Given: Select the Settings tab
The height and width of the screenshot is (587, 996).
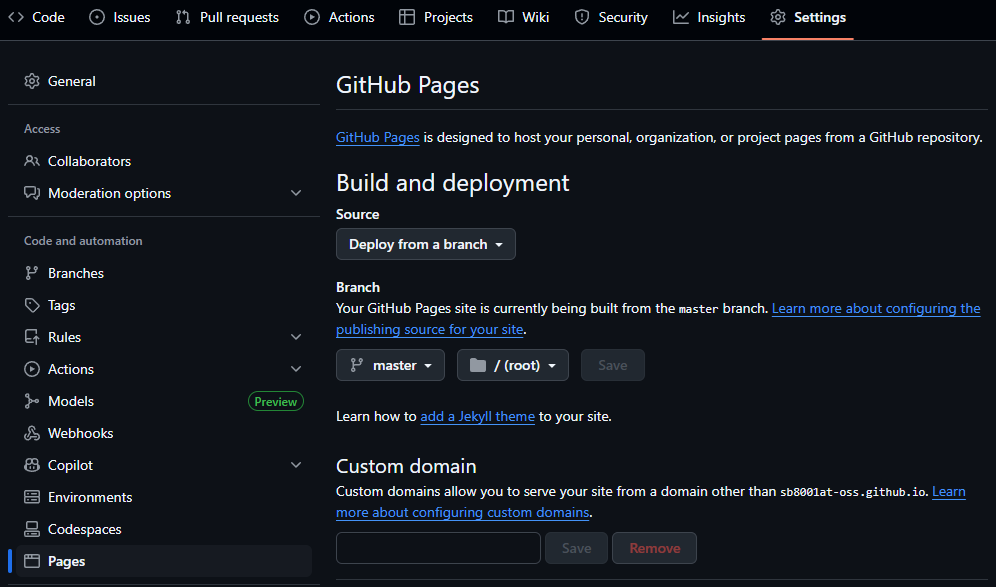Looking at the screenshot, I should (807, 17).
